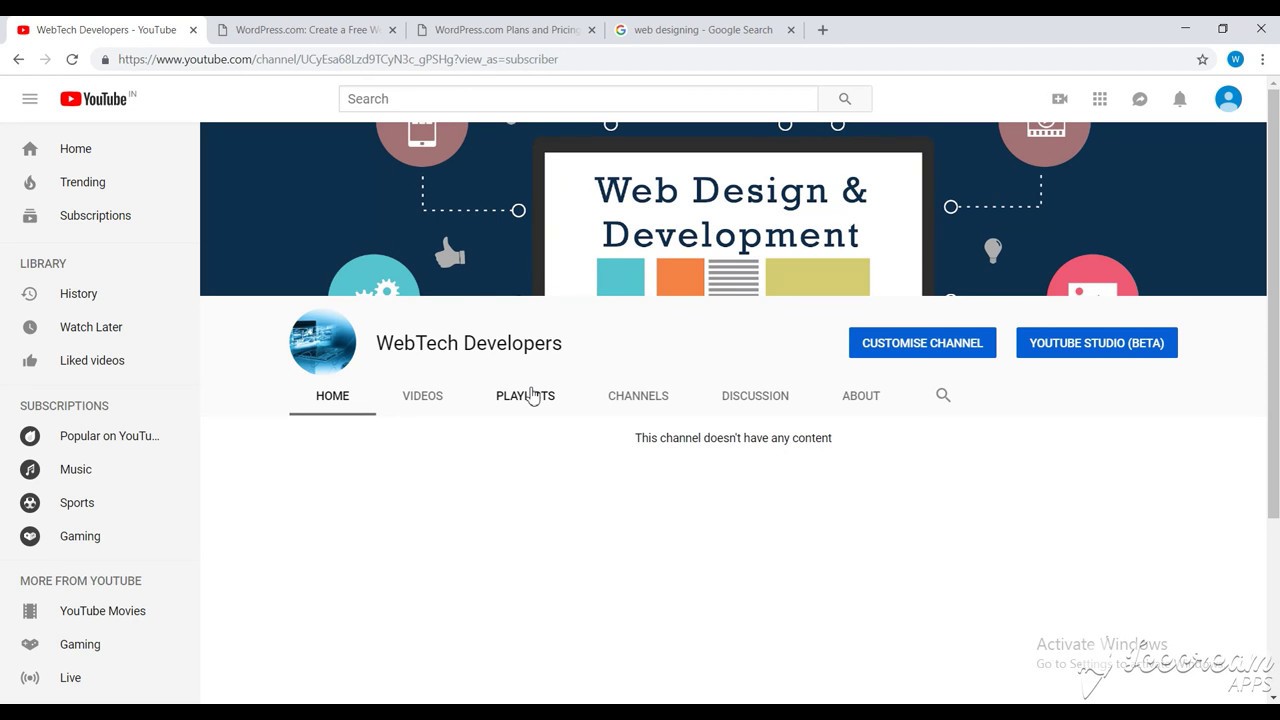This screenshot has width=1280, height=720.
Task: Open the notifications bell
Action: click(1180, 99)
